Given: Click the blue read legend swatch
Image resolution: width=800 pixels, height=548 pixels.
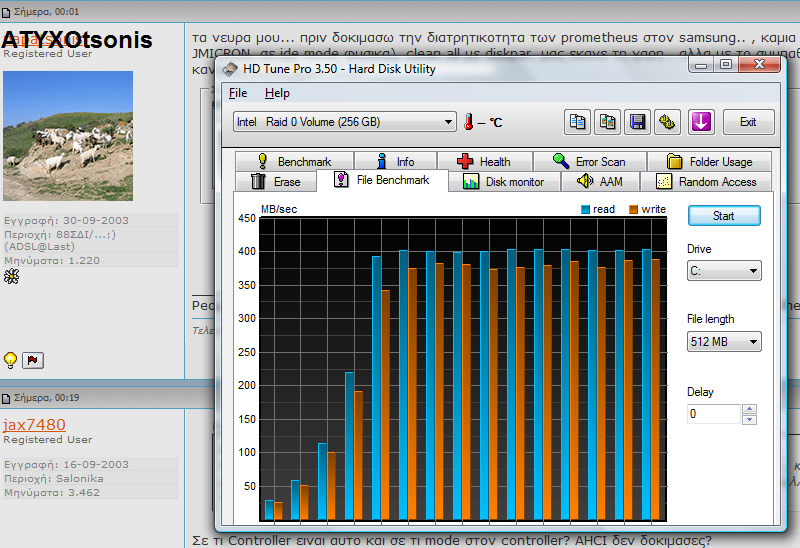Looking at the screenshot, I should point(586,209).
